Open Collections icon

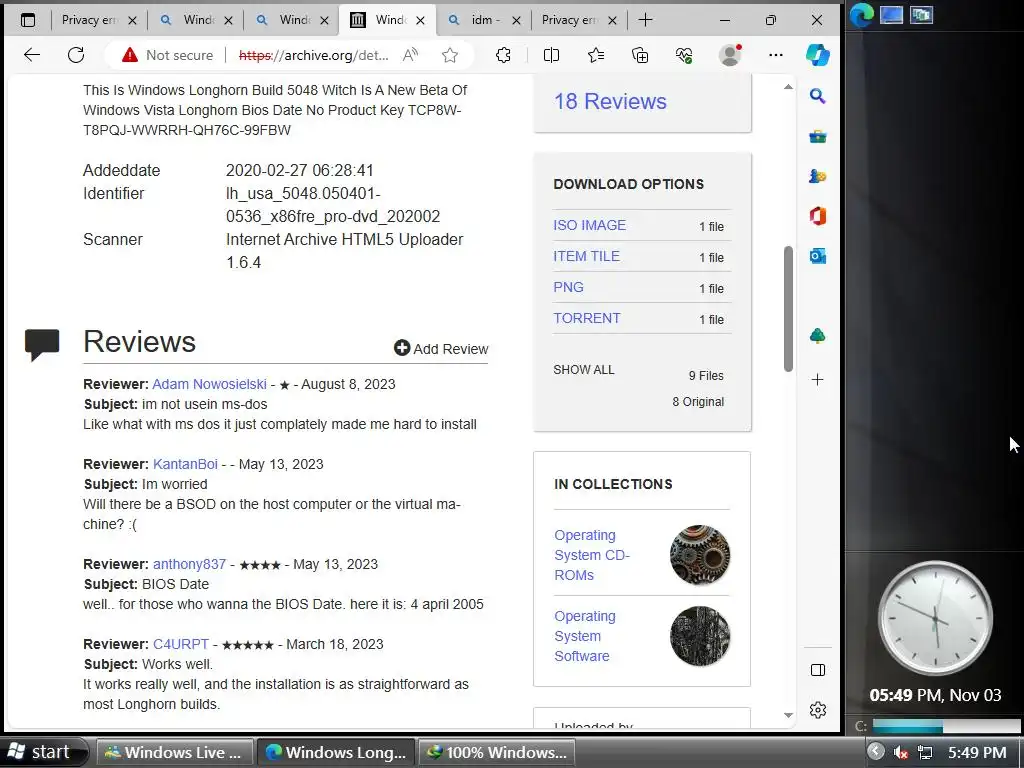click(640, 55)
